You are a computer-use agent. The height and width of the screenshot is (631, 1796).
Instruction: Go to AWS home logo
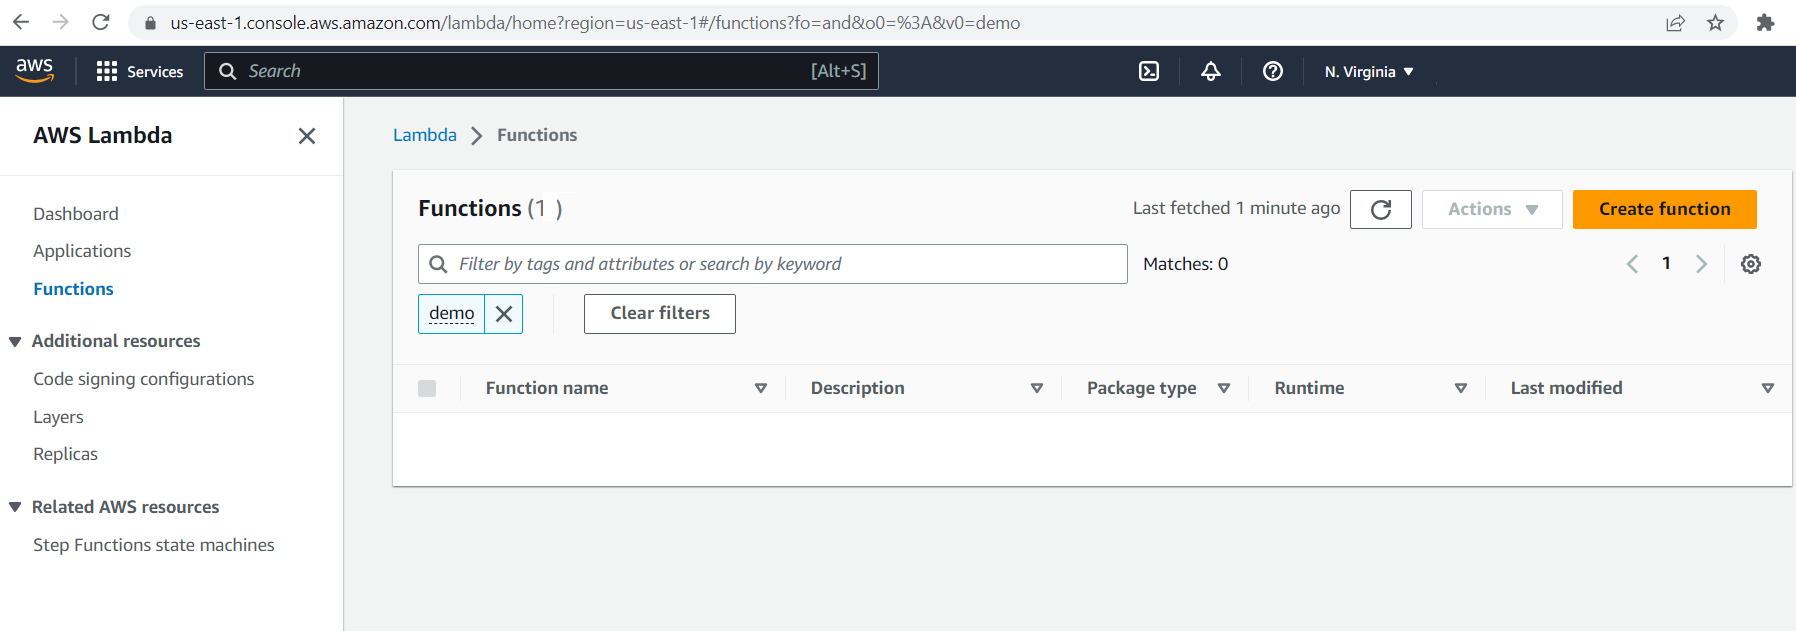click(35, 70)
